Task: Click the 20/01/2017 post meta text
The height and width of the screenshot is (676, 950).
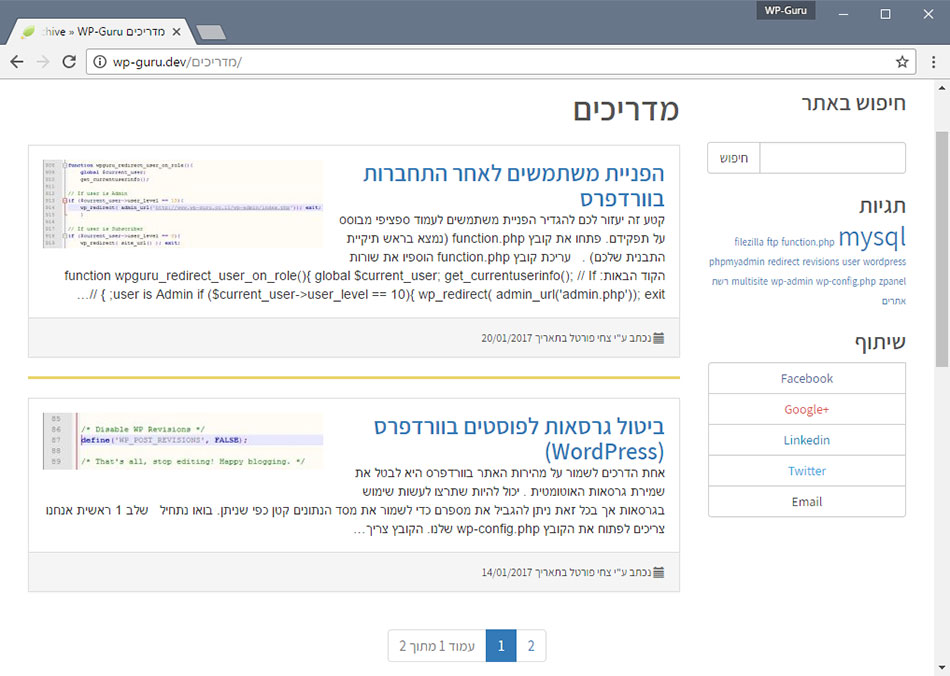Action: tap(566, 338)
